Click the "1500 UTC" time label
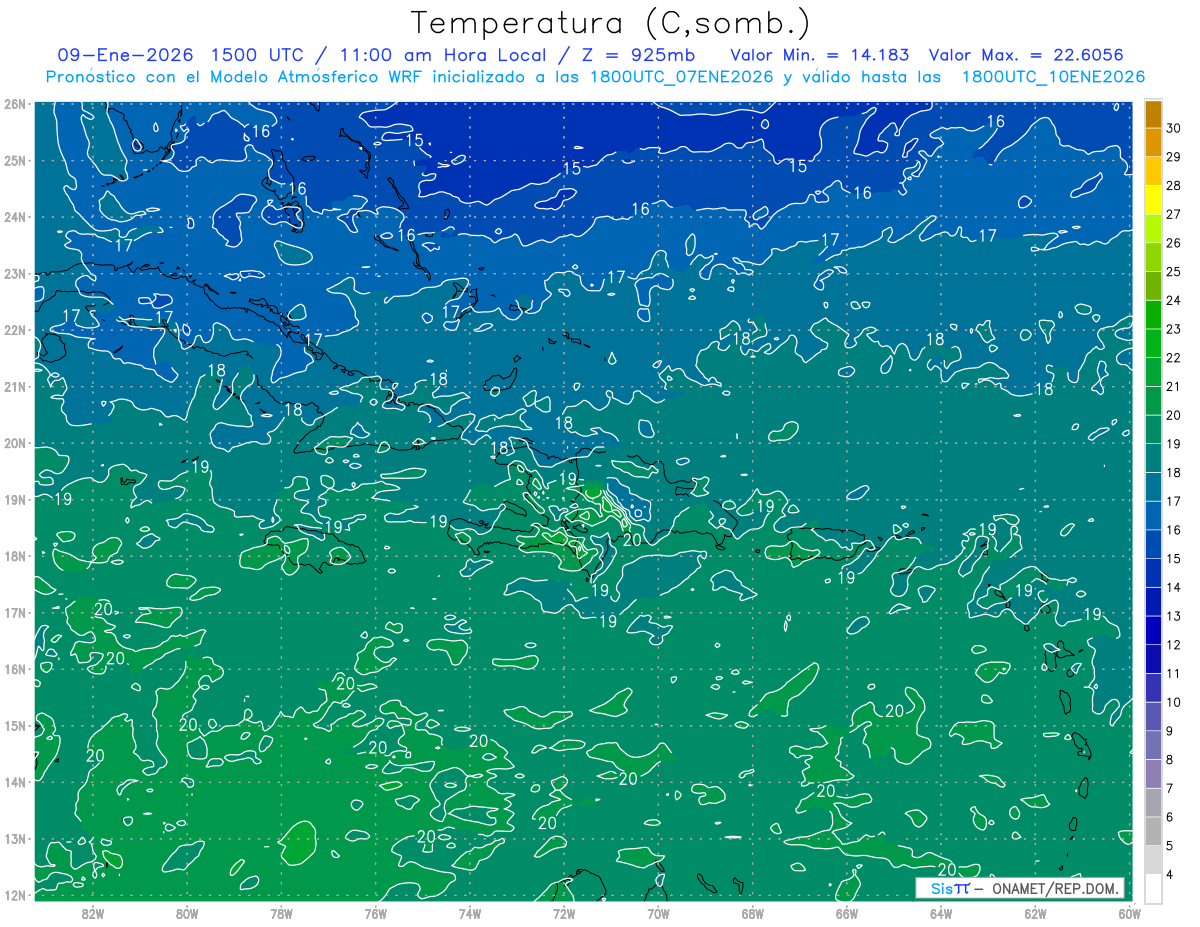1200x927 pixels. (x=258, y=55)
